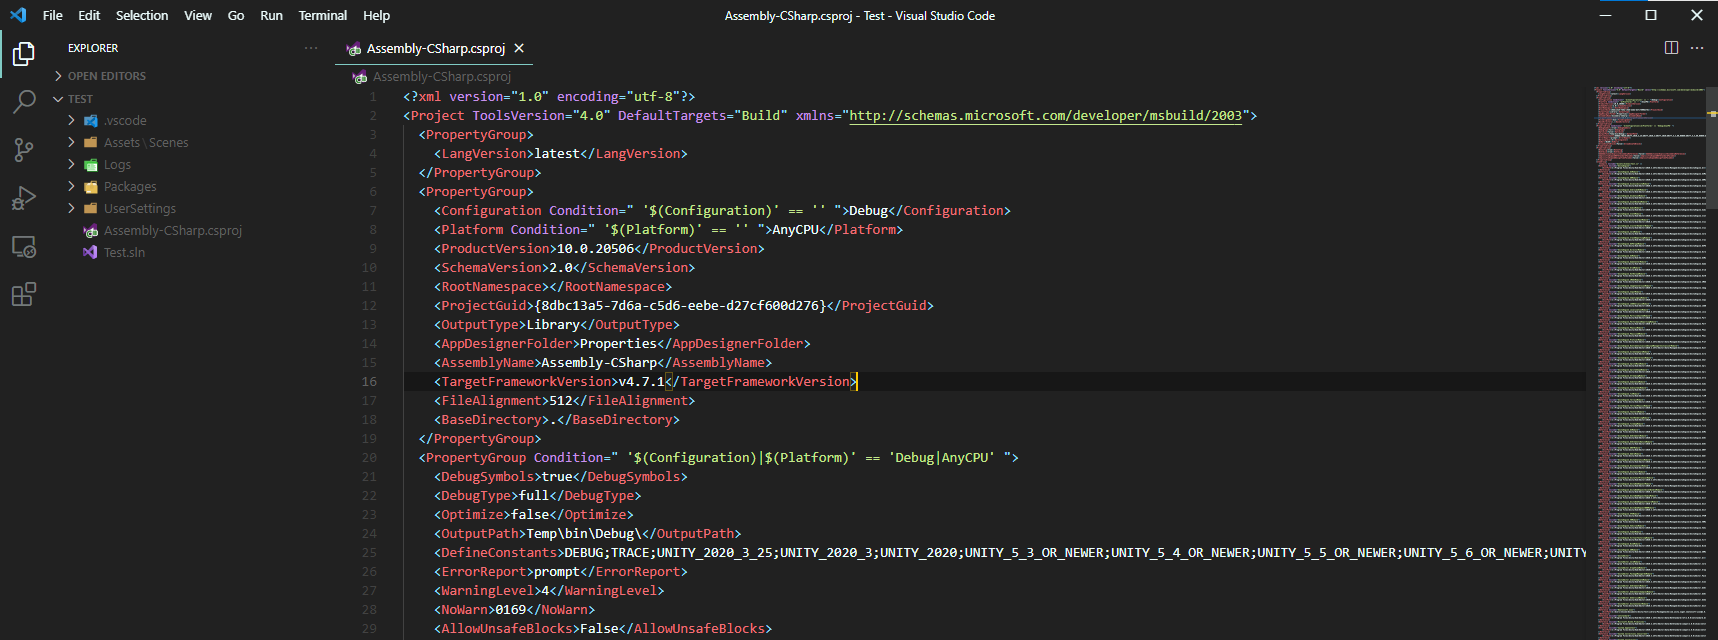Image resolution: width=1718 pixels, height=640 pixels.
Task: Click the vertical scrollbar slider
Action: pos(1712,148)
